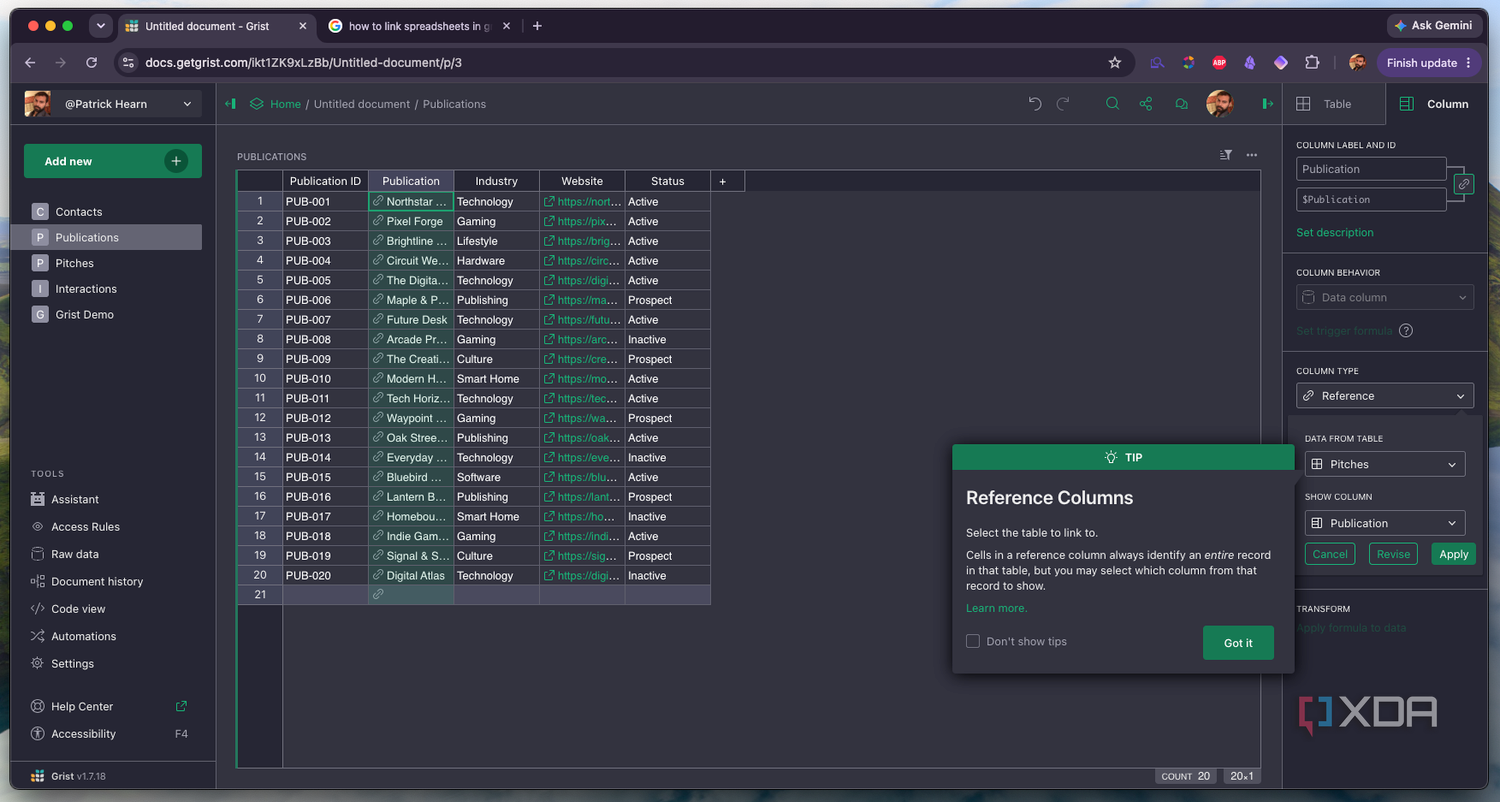This screenshot has width=1500, height=802.
Task: Open the comments discussion icon
Action: point(1181,104)
